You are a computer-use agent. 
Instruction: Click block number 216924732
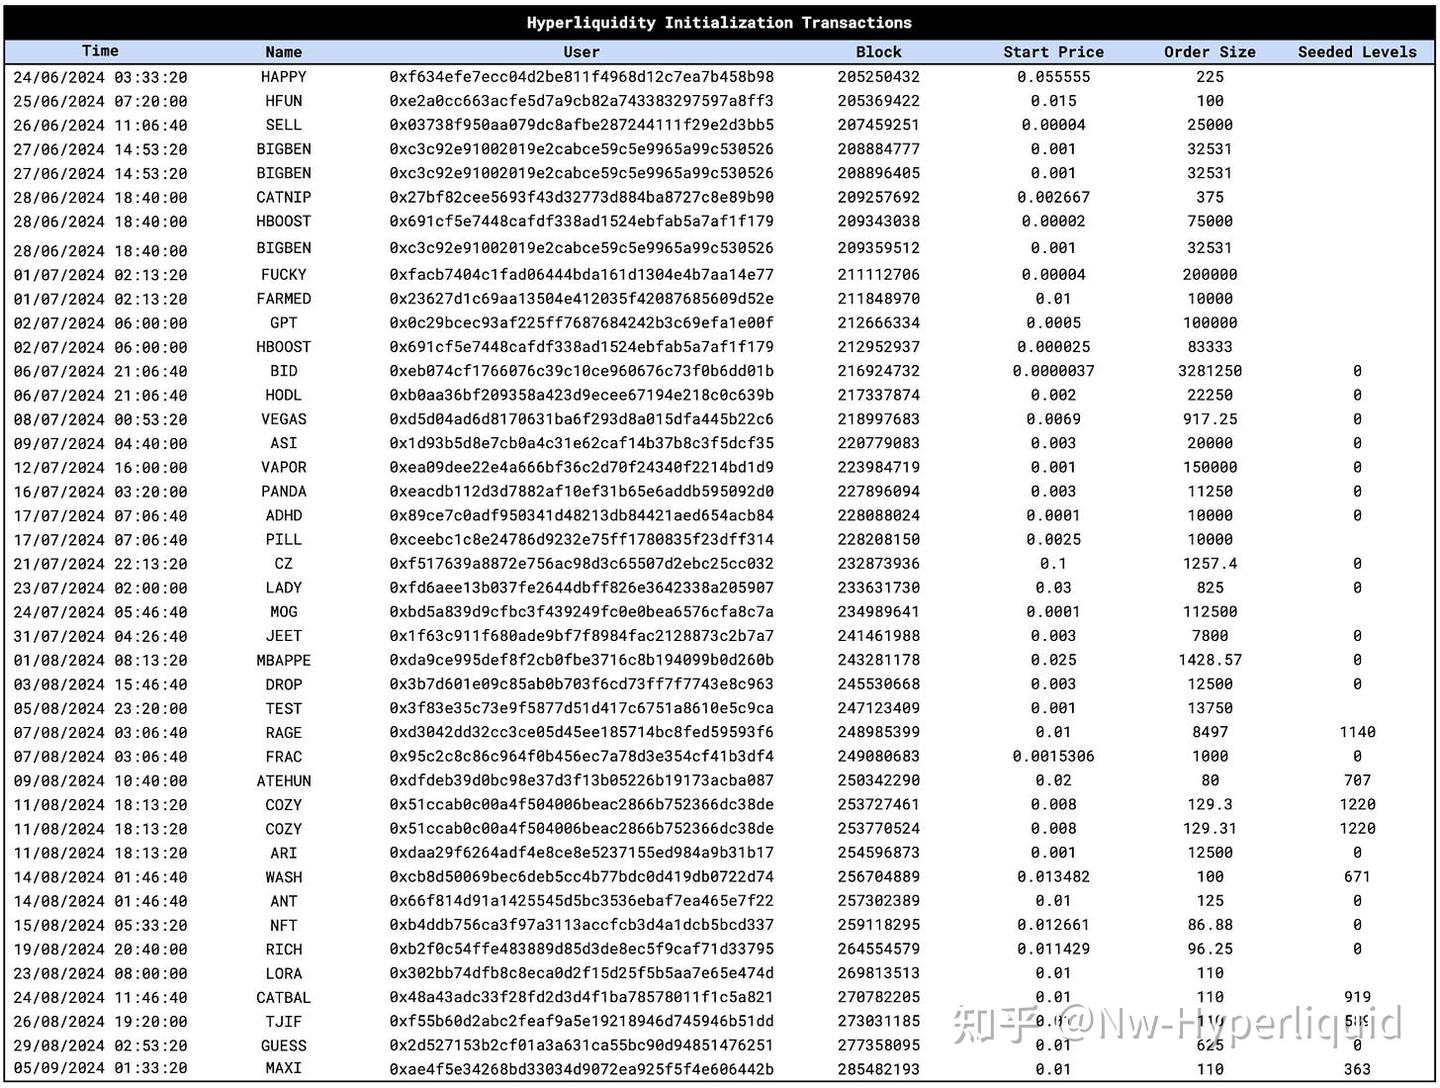(879, 371)
